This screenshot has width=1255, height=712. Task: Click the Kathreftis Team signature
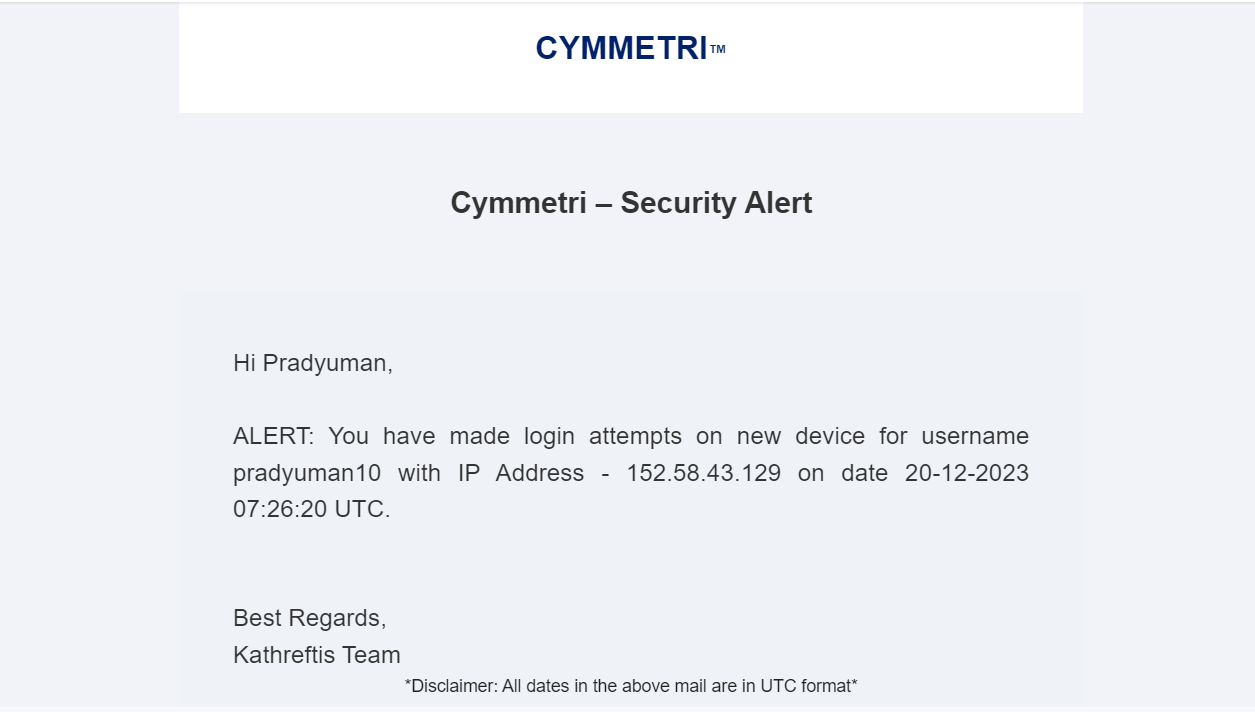click(x=316, y=655)
